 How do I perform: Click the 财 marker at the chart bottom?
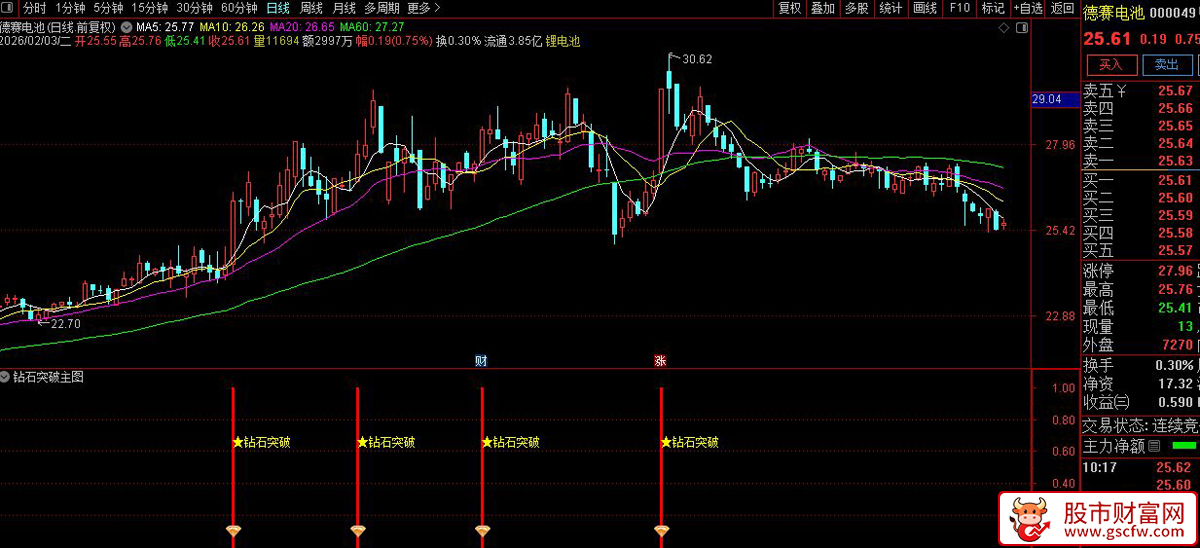pos(481,360)
